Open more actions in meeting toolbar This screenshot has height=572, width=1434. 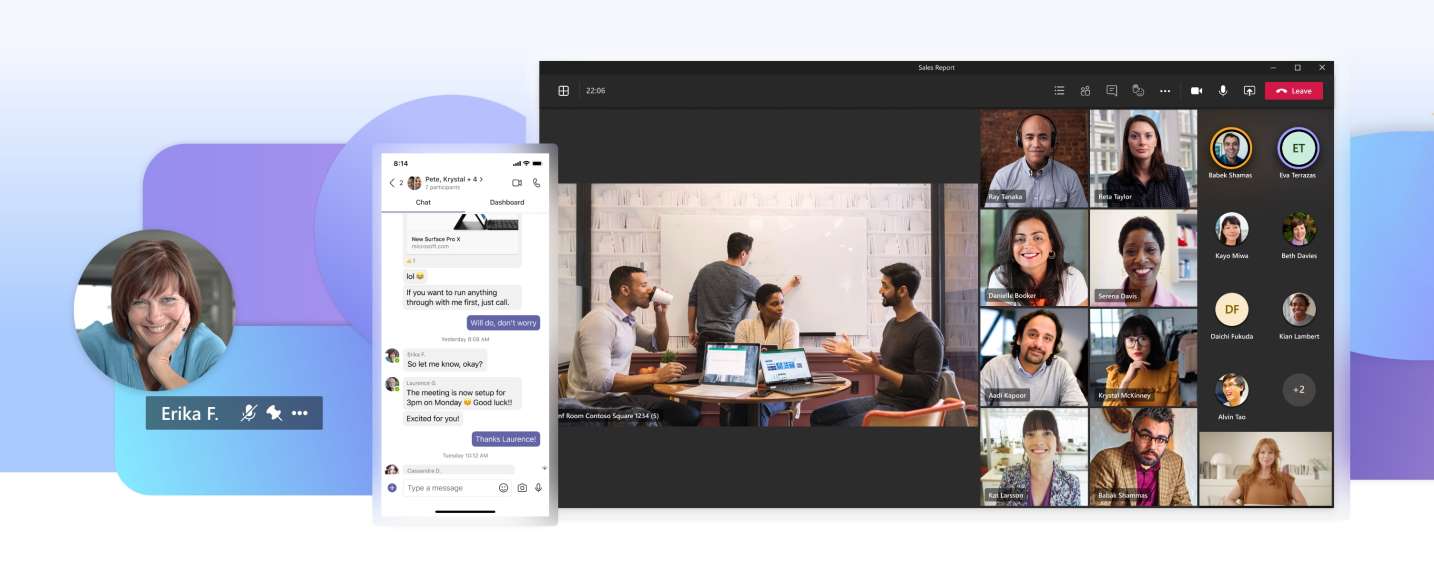pyautogui.click(x=1165, y=91)
